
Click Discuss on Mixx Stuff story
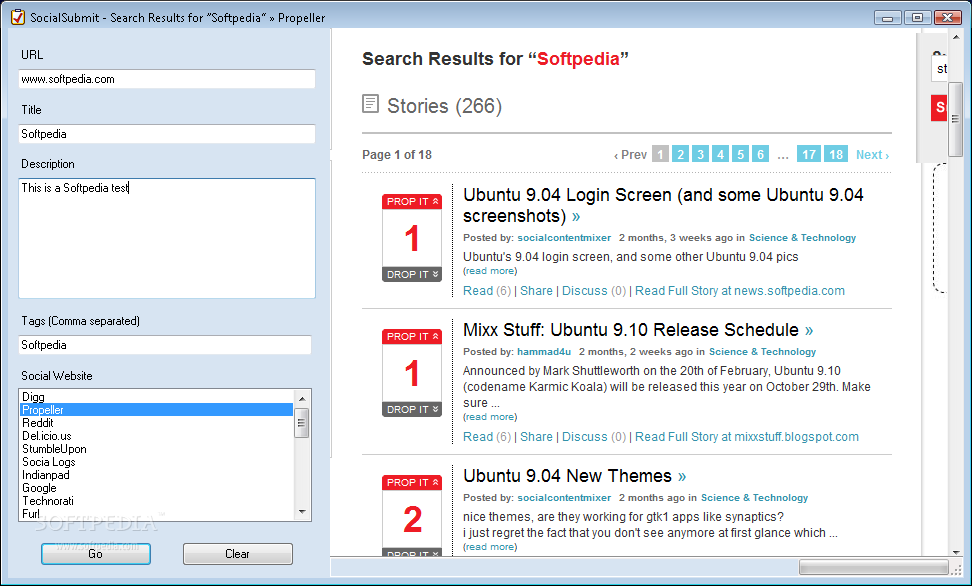tap(585, 437)
